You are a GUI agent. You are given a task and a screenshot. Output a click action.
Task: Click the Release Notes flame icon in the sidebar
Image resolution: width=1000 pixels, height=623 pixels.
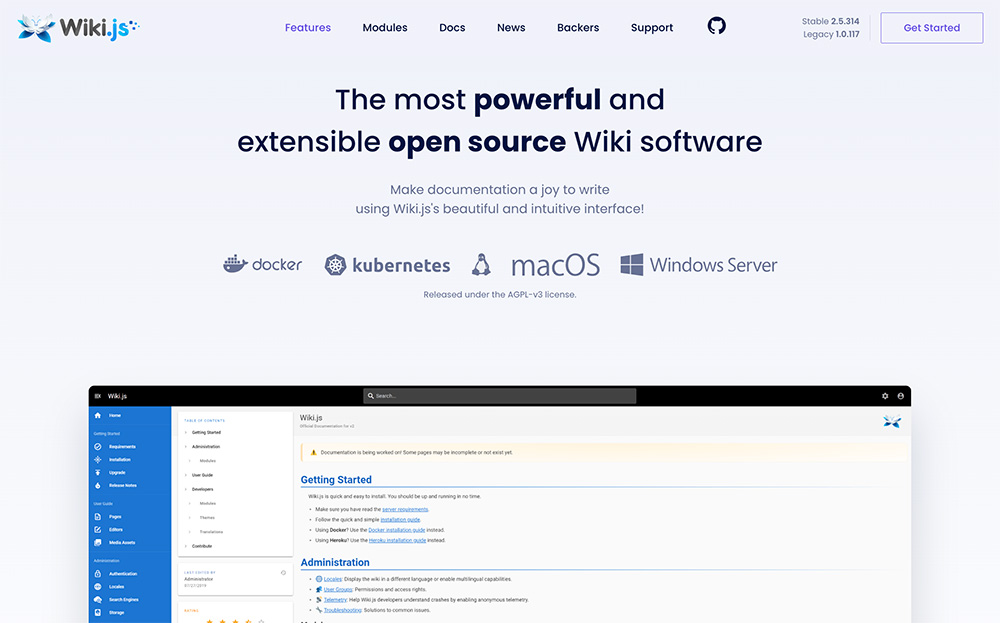tap(98, 485)
